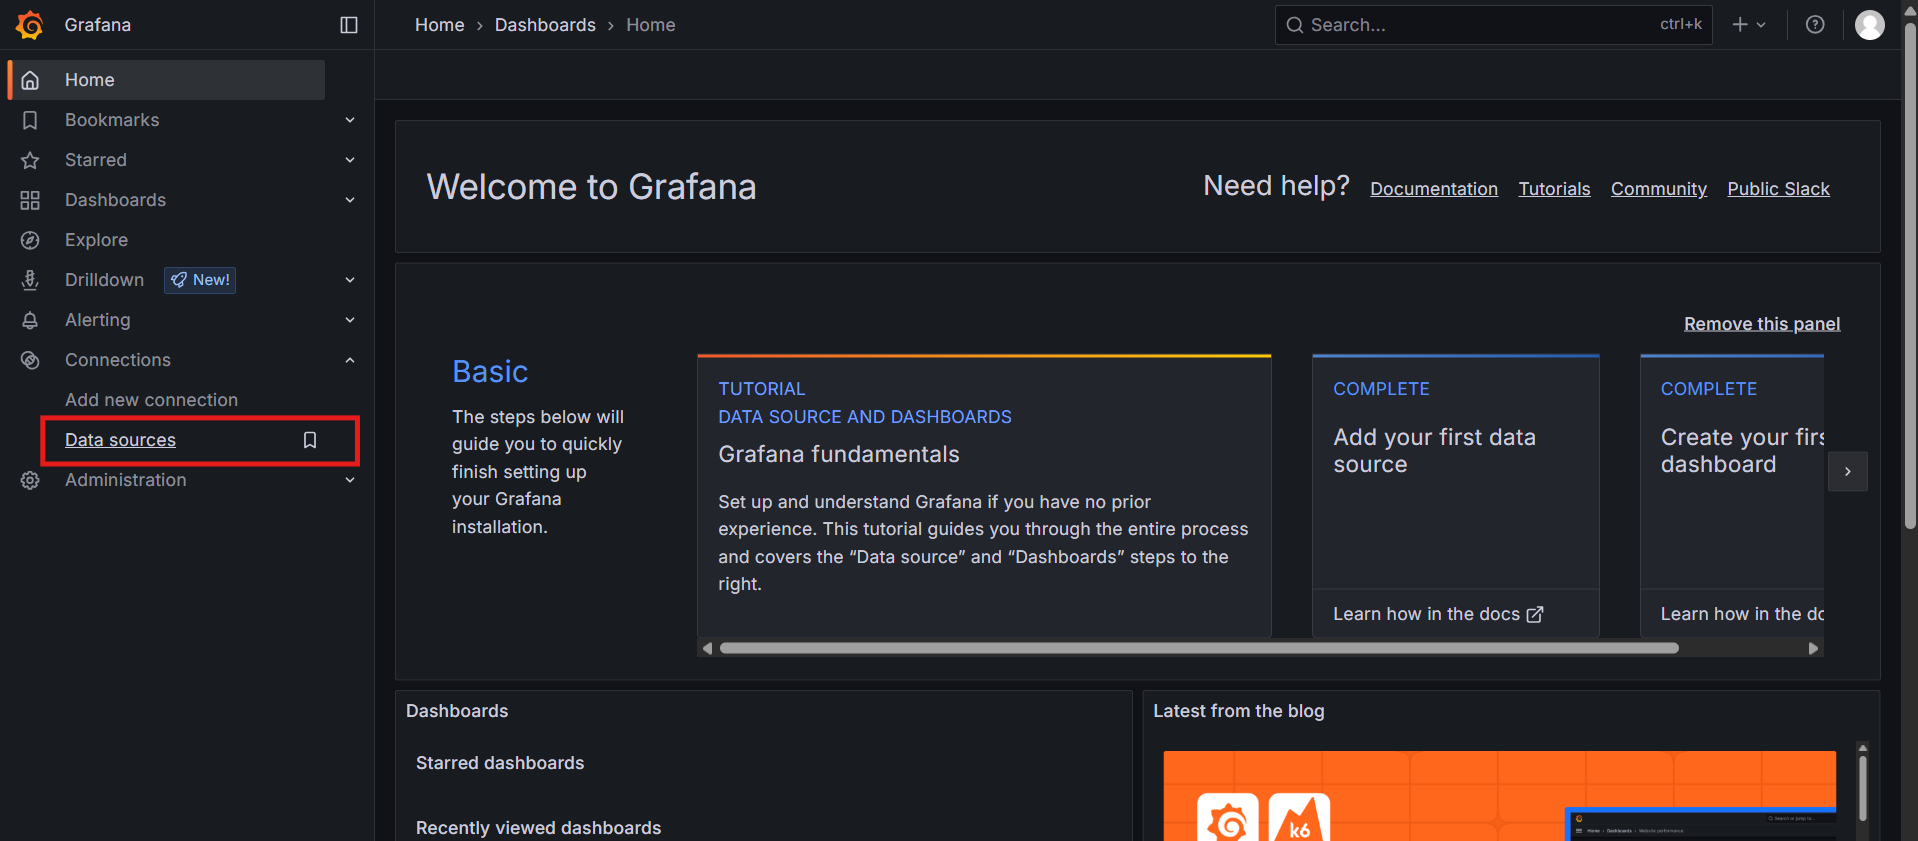Click the Connections icon in sidebar
Viewport: 1918px width, 841px height.
pyautogui.click(x=30, y=360)
